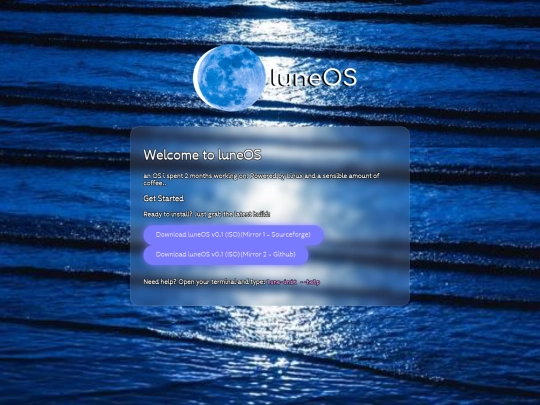Click the 'an OS i spent 2 months' description

click(x=261, y=179)
